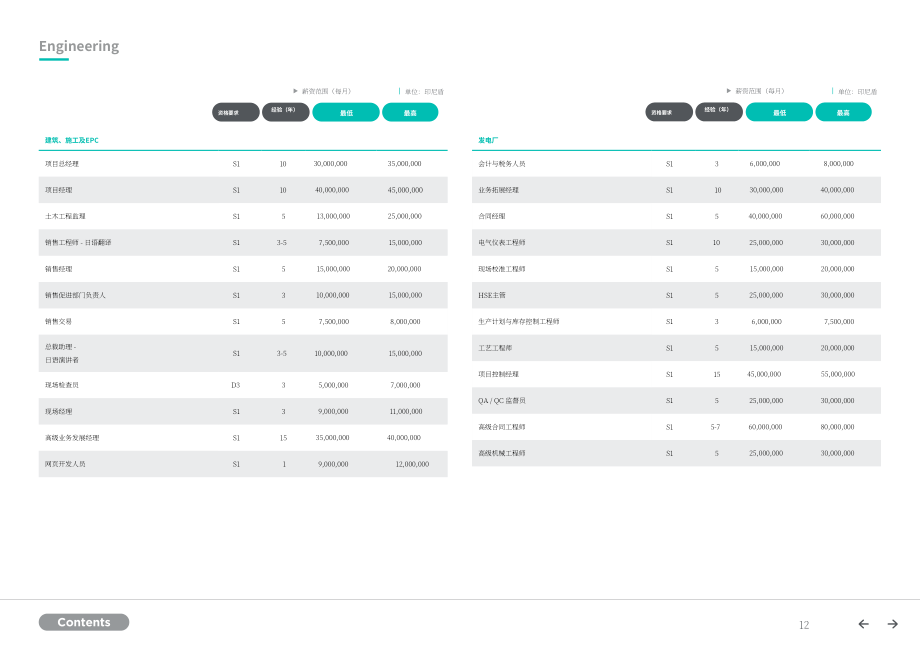Viewport: 920px width, 651px height.
Task: Click the triangle marker beside right 薪资范围(每月)
Action: tap(729, 91)
